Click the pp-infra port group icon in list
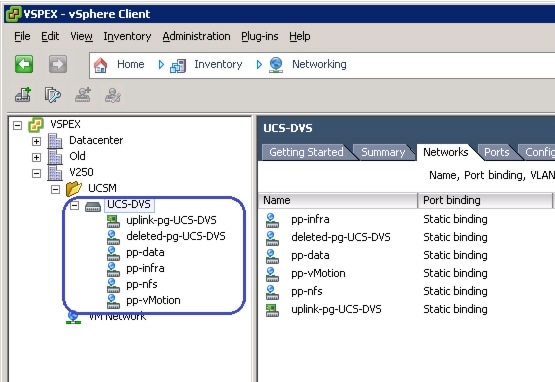The image size is (555, 382). click(272, 220)
